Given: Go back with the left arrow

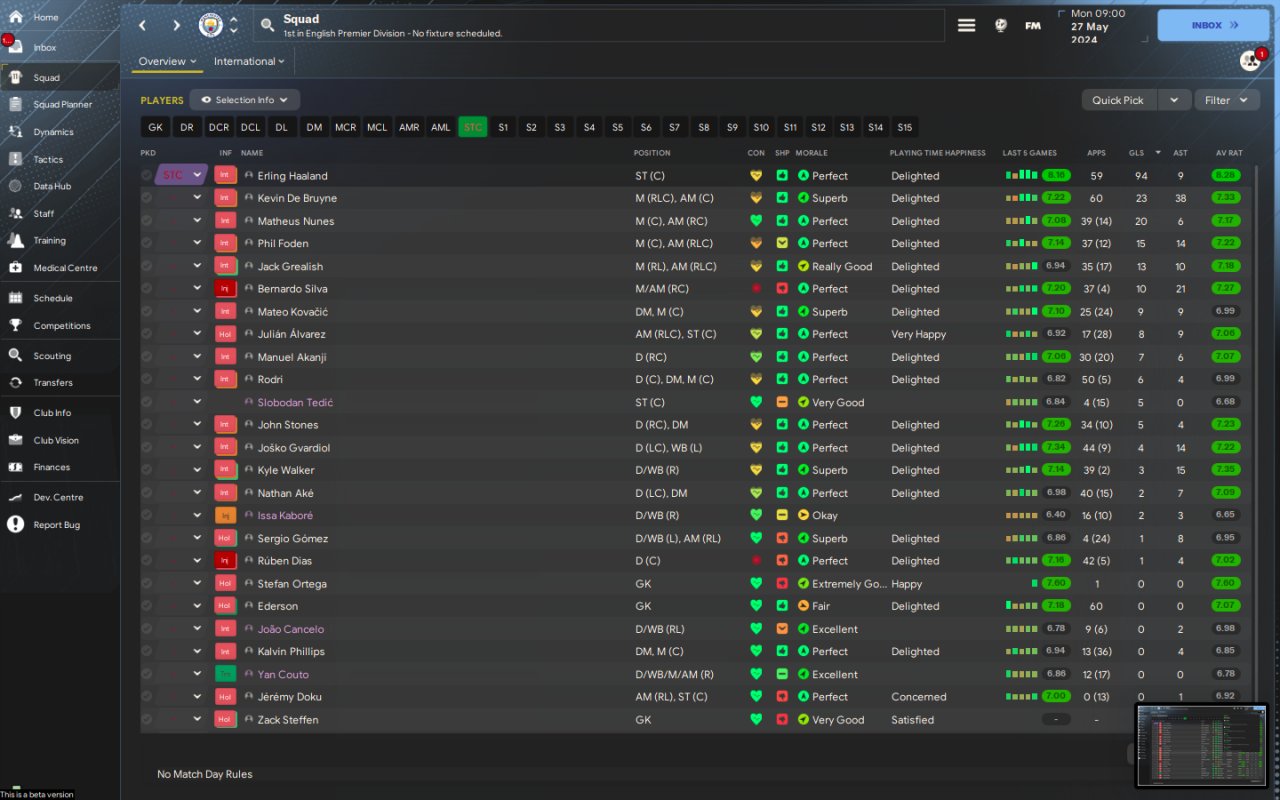Looking at the screenshot, I should pos(142,25).
